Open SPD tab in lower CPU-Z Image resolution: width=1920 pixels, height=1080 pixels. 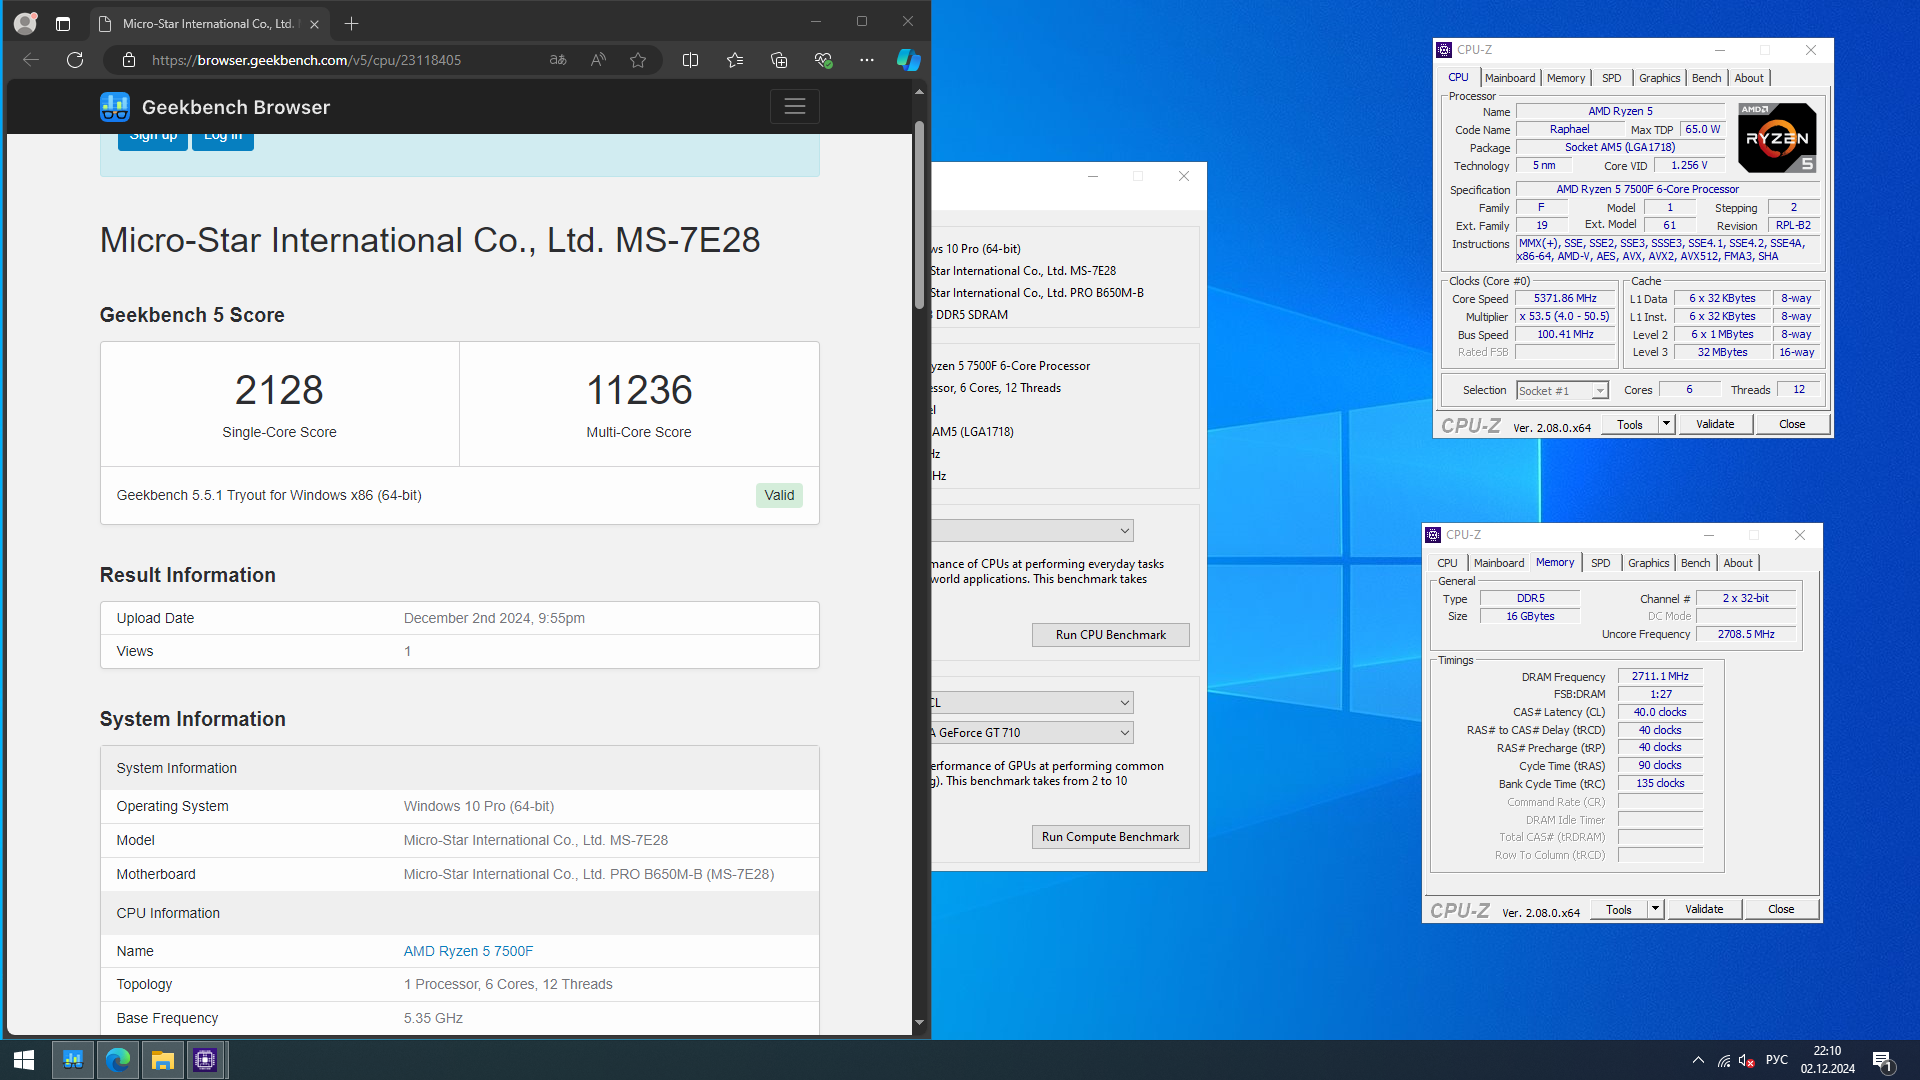pyautogui.click(x=1600, y=563)
